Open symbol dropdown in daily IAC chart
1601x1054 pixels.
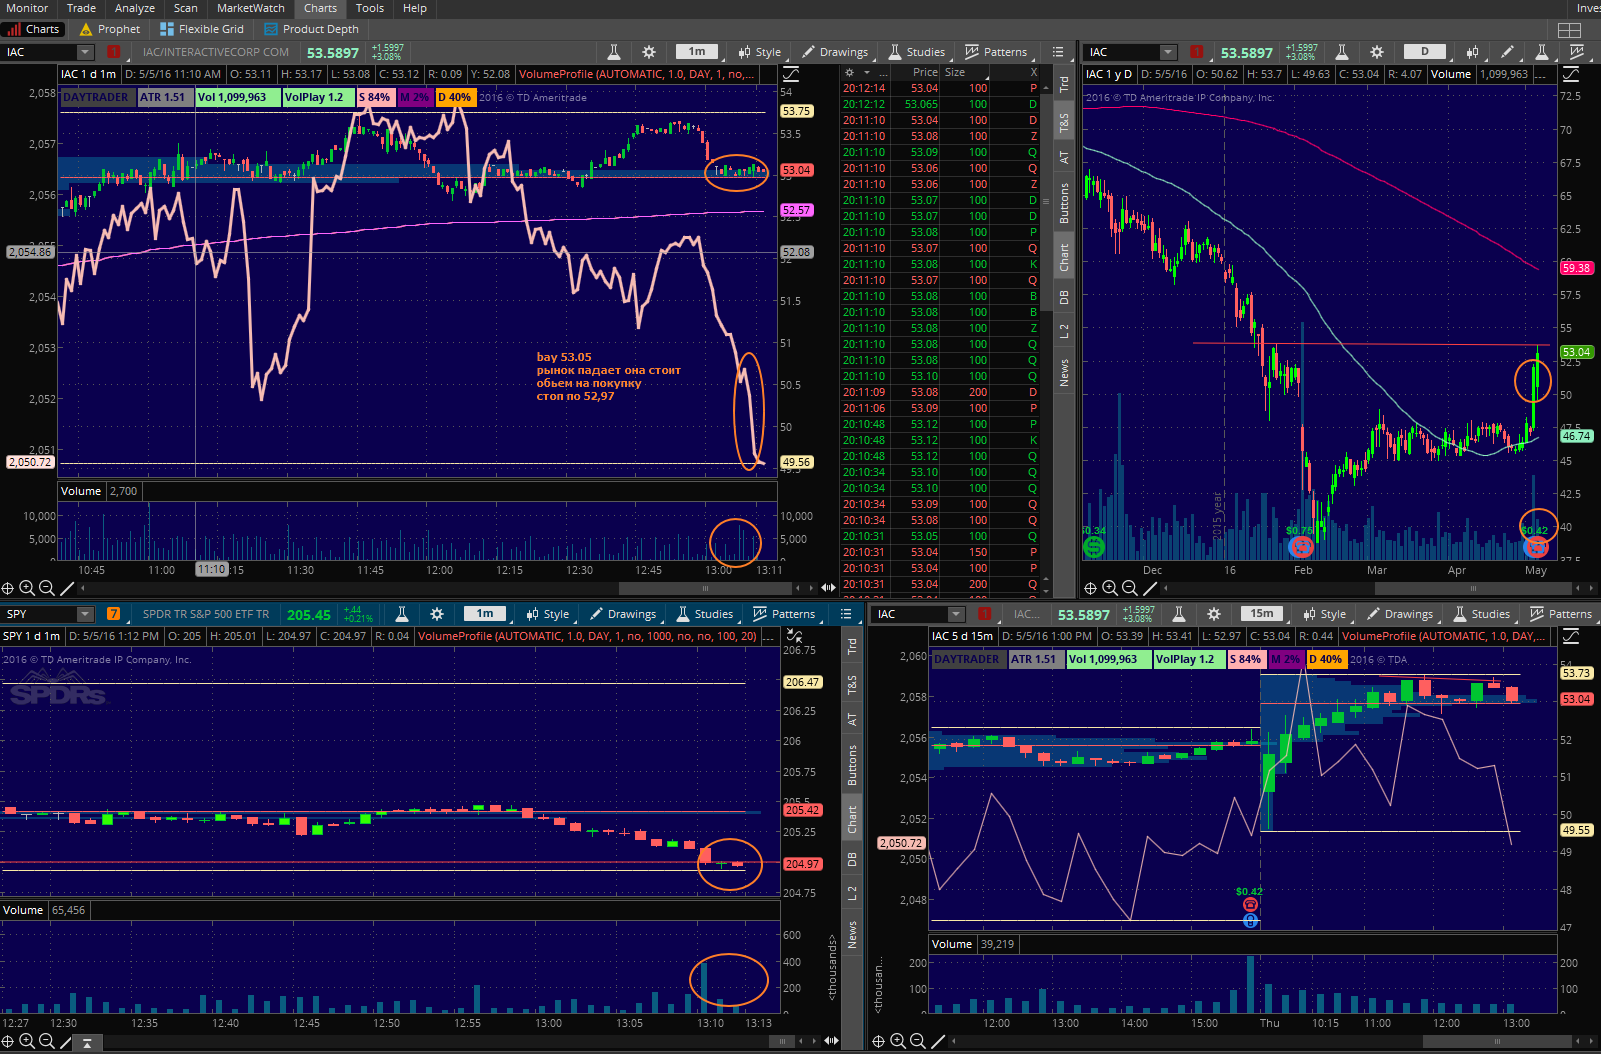tap(1168, 52)
